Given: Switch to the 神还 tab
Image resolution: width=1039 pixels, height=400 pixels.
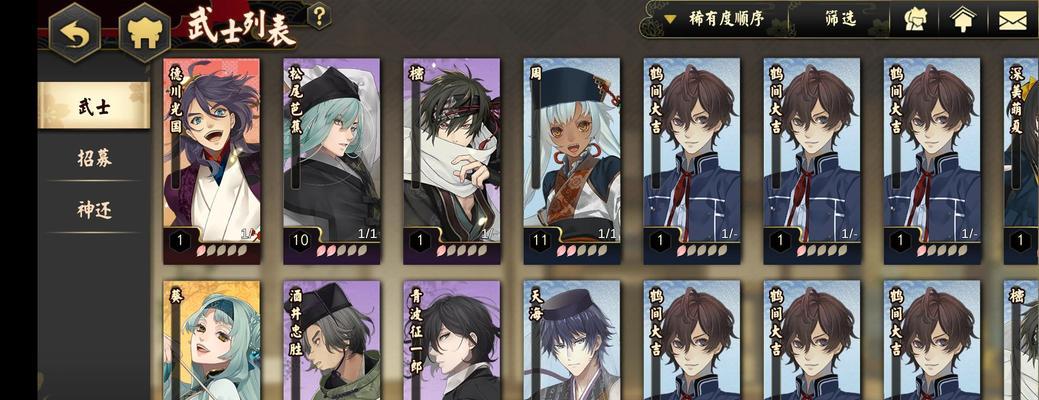Looking at the screenshot, I should click(x=94, y=210).
